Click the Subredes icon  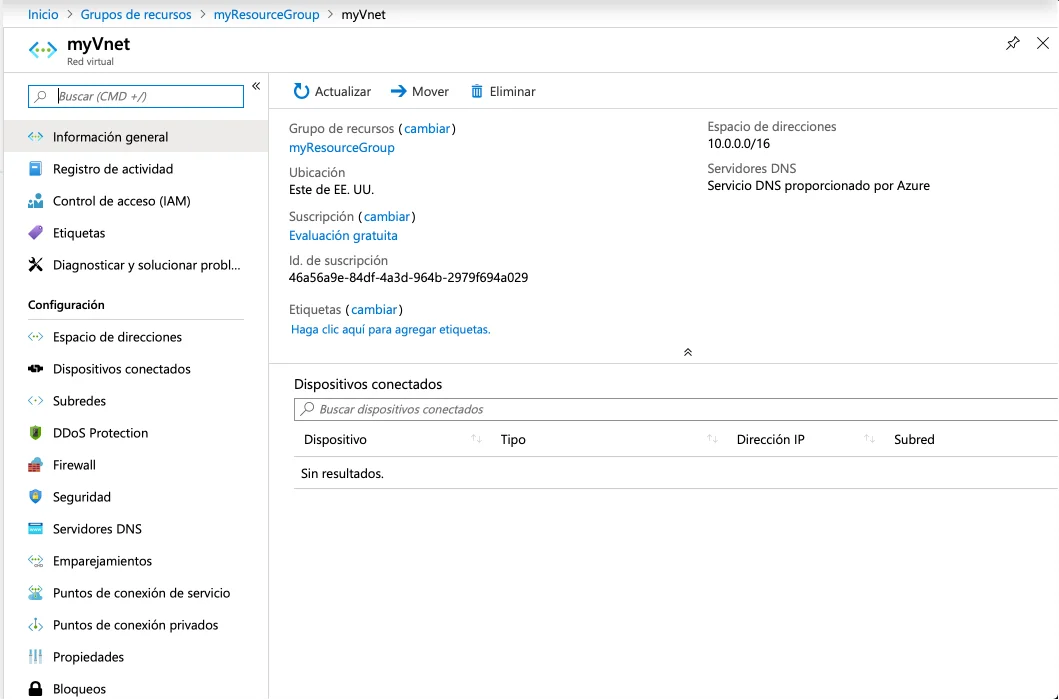point(35,401)
